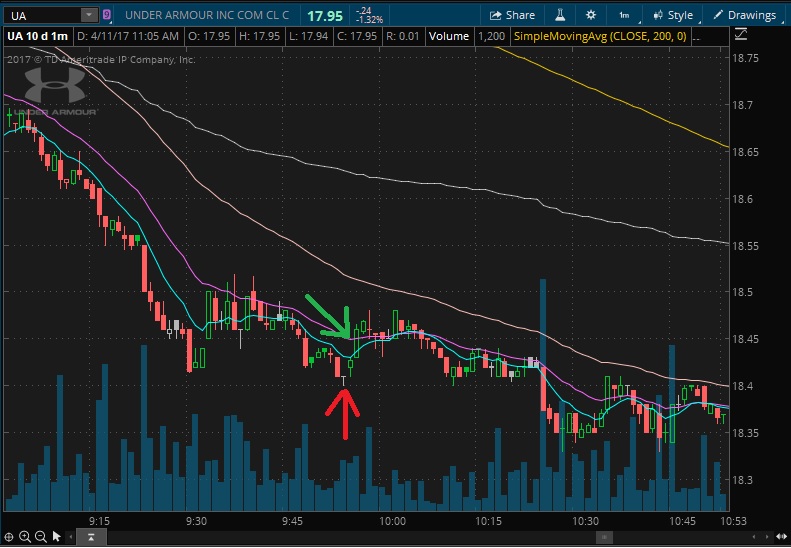Click the D: 4/11/17 11:05 AM date
Screen dimensions: 791x548
pyautogui.click(x=128, y=36)
